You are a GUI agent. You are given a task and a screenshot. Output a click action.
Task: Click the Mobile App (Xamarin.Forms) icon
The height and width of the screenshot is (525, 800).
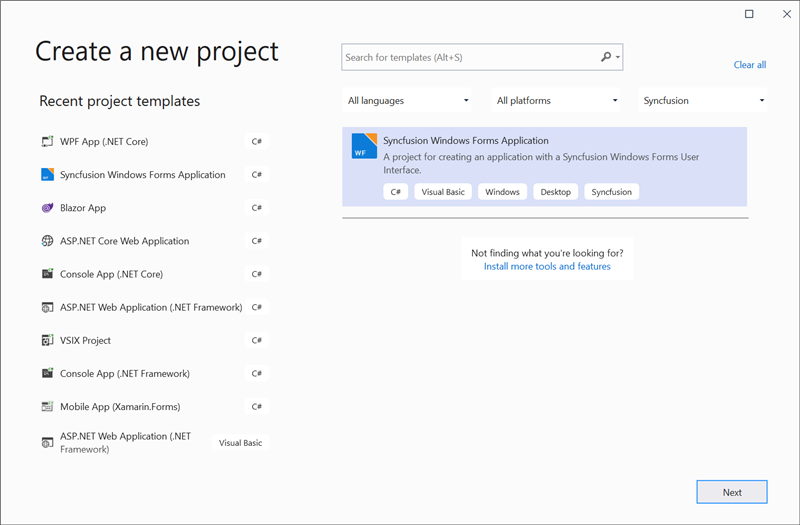click(x=47, y=407)
